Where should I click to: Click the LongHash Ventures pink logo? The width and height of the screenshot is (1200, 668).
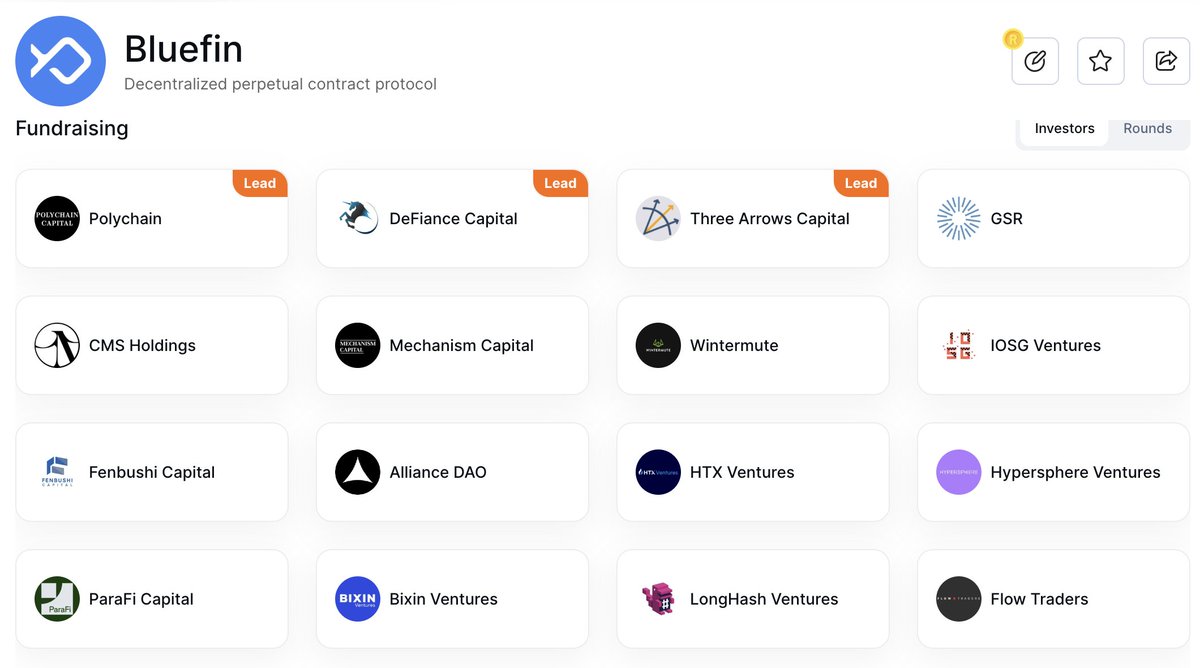(658, 599)
